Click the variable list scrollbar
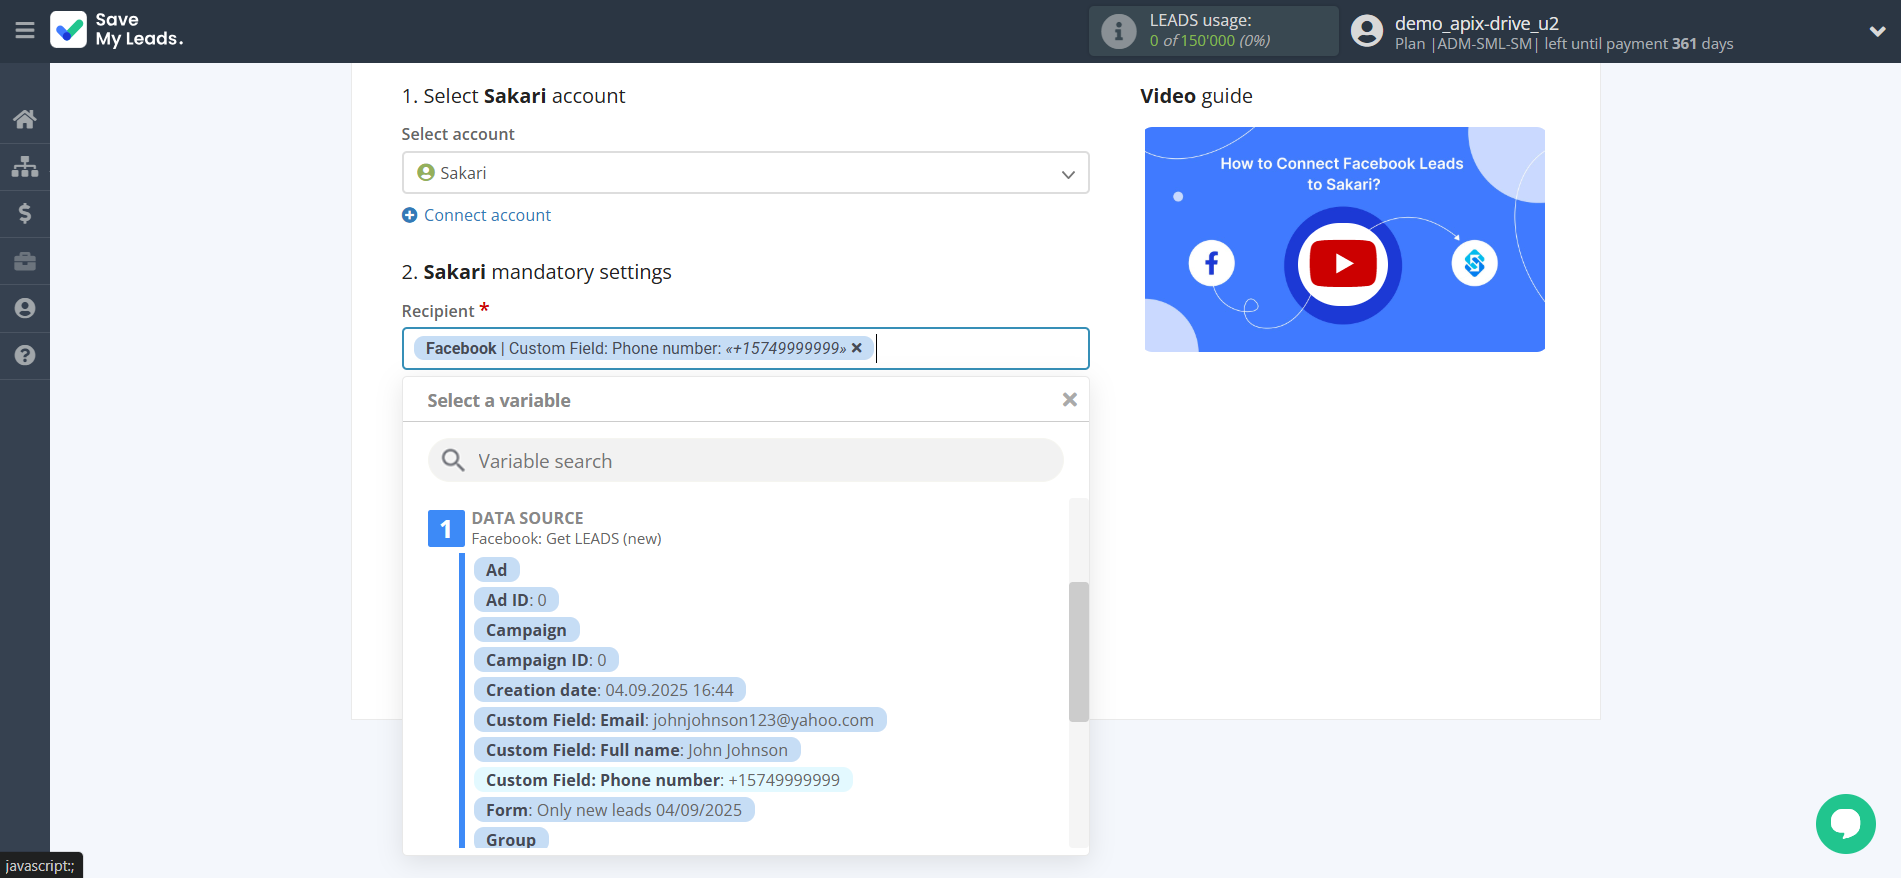 point(1078,651)
